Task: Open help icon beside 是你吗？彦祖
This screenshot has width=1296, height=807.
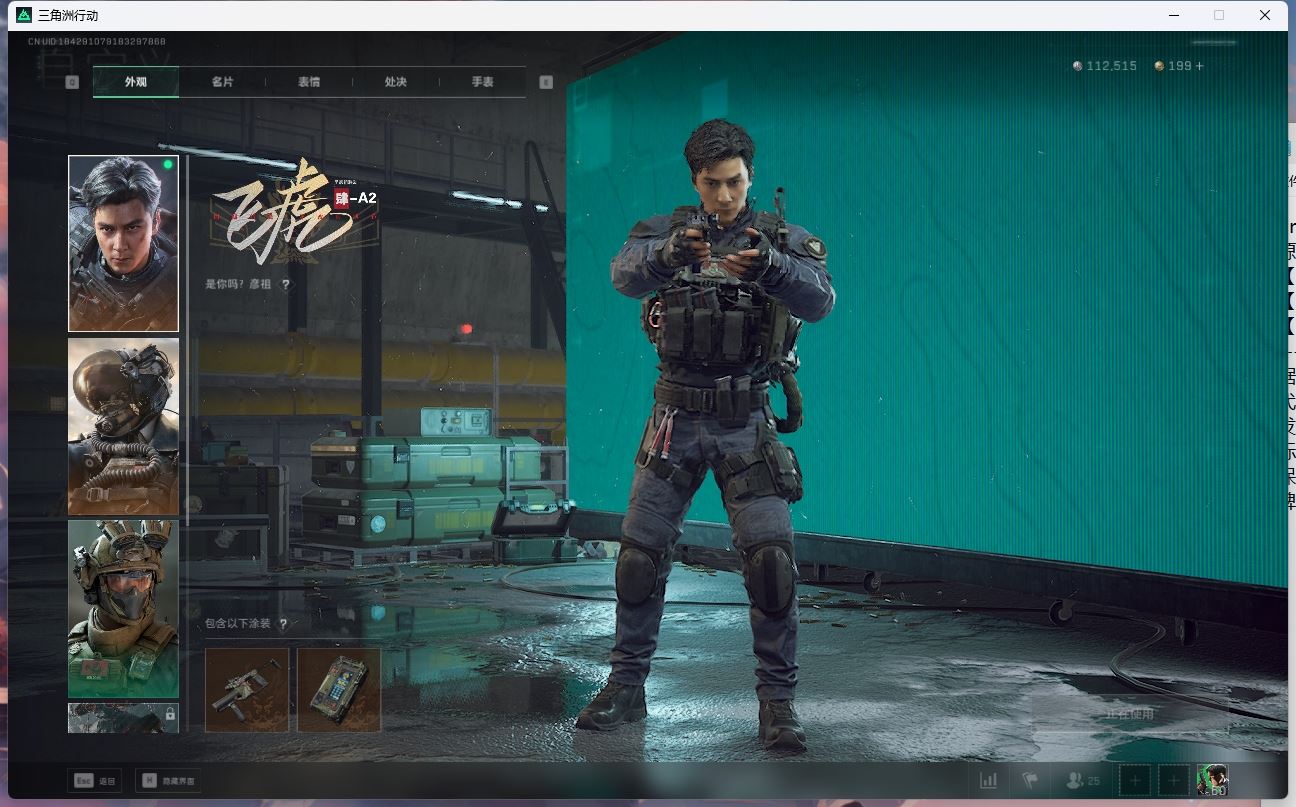Action: [x=286, y=284]
